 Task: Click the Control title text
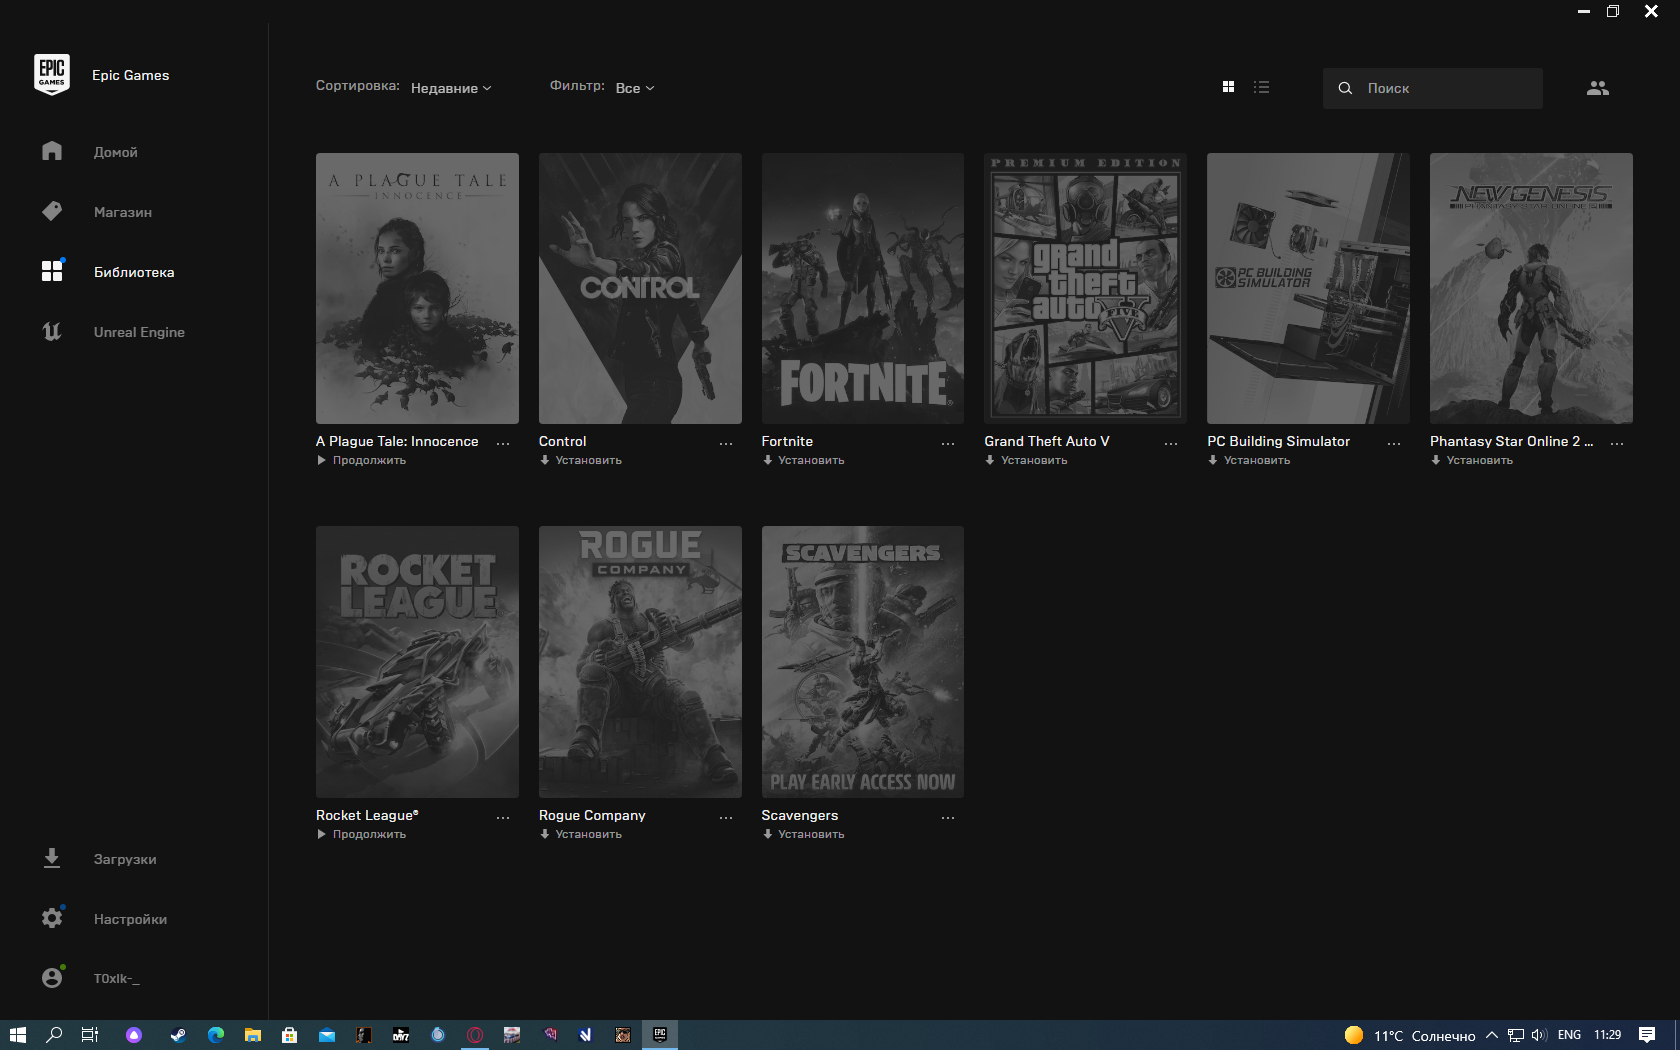point(562,441)
